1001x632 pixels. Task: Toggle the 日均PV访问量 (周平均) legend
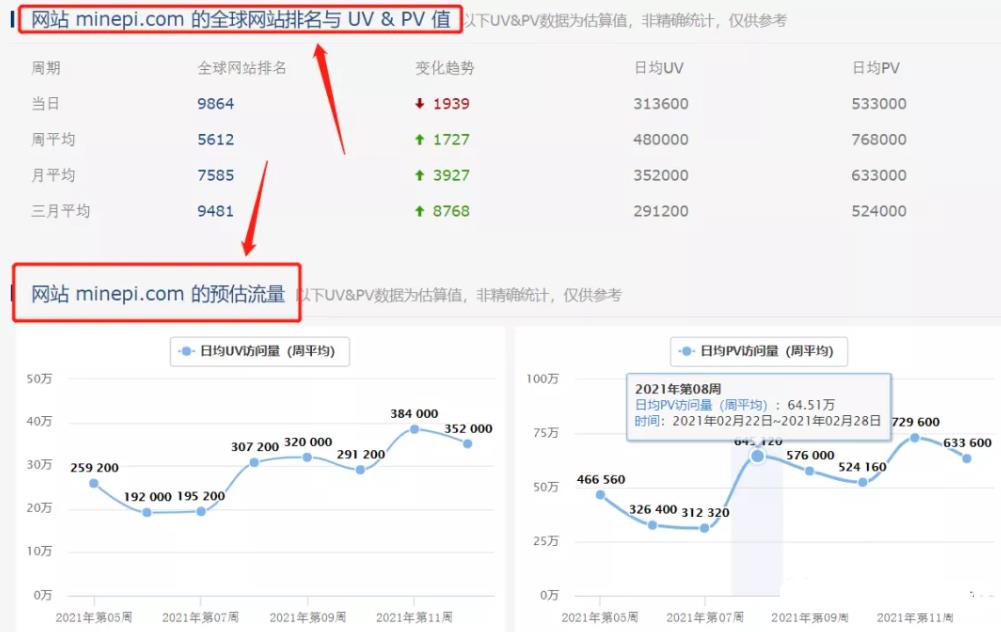[758, 351]
